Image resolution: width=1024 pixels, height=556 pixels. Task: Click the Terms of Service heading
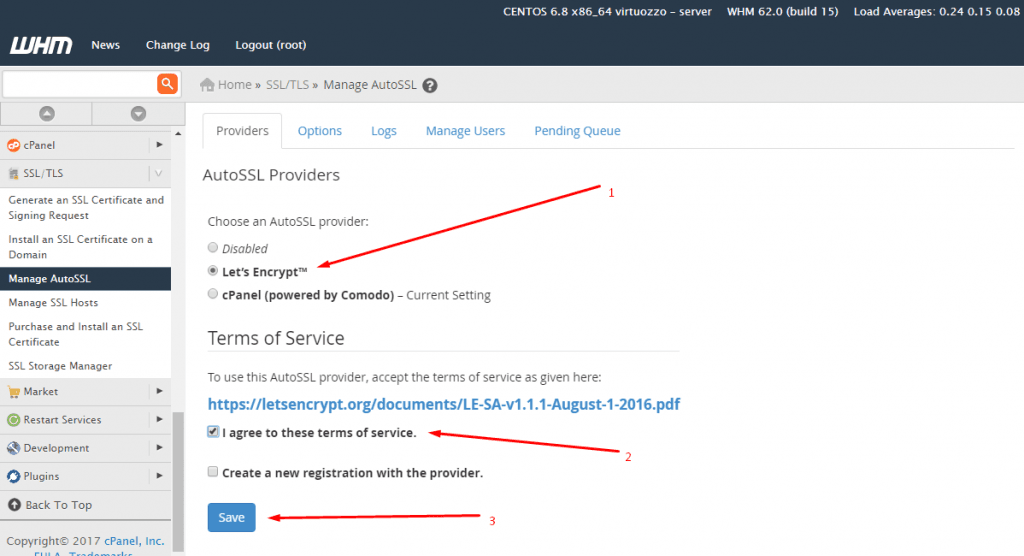click(276, 338)
